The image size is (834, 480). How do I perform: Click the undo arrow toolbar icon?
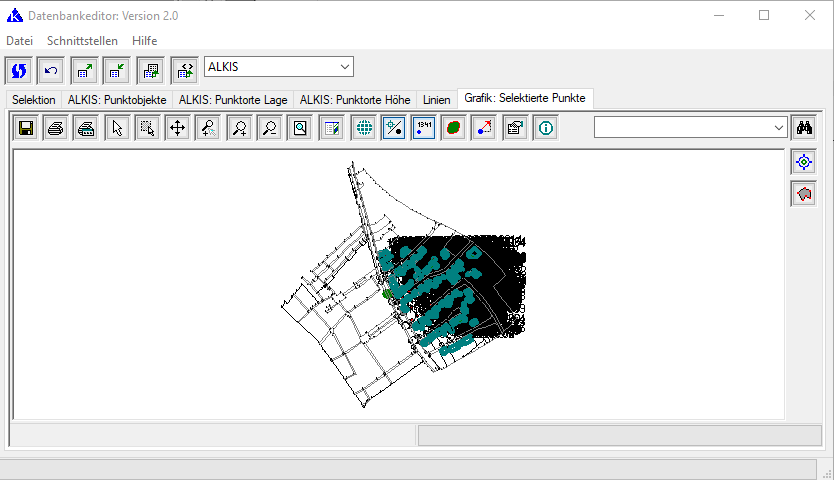point(51,70)
